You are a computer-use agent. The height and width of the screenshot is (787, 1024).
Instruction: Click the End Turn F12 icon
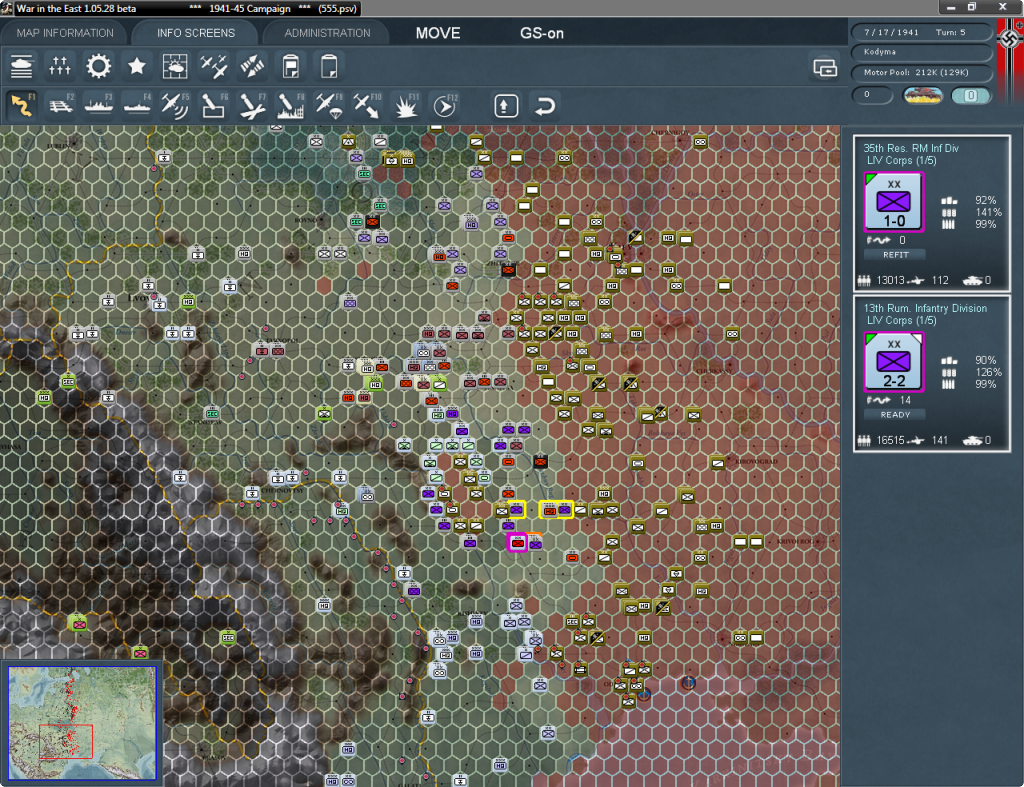click(x=445, y=106)
